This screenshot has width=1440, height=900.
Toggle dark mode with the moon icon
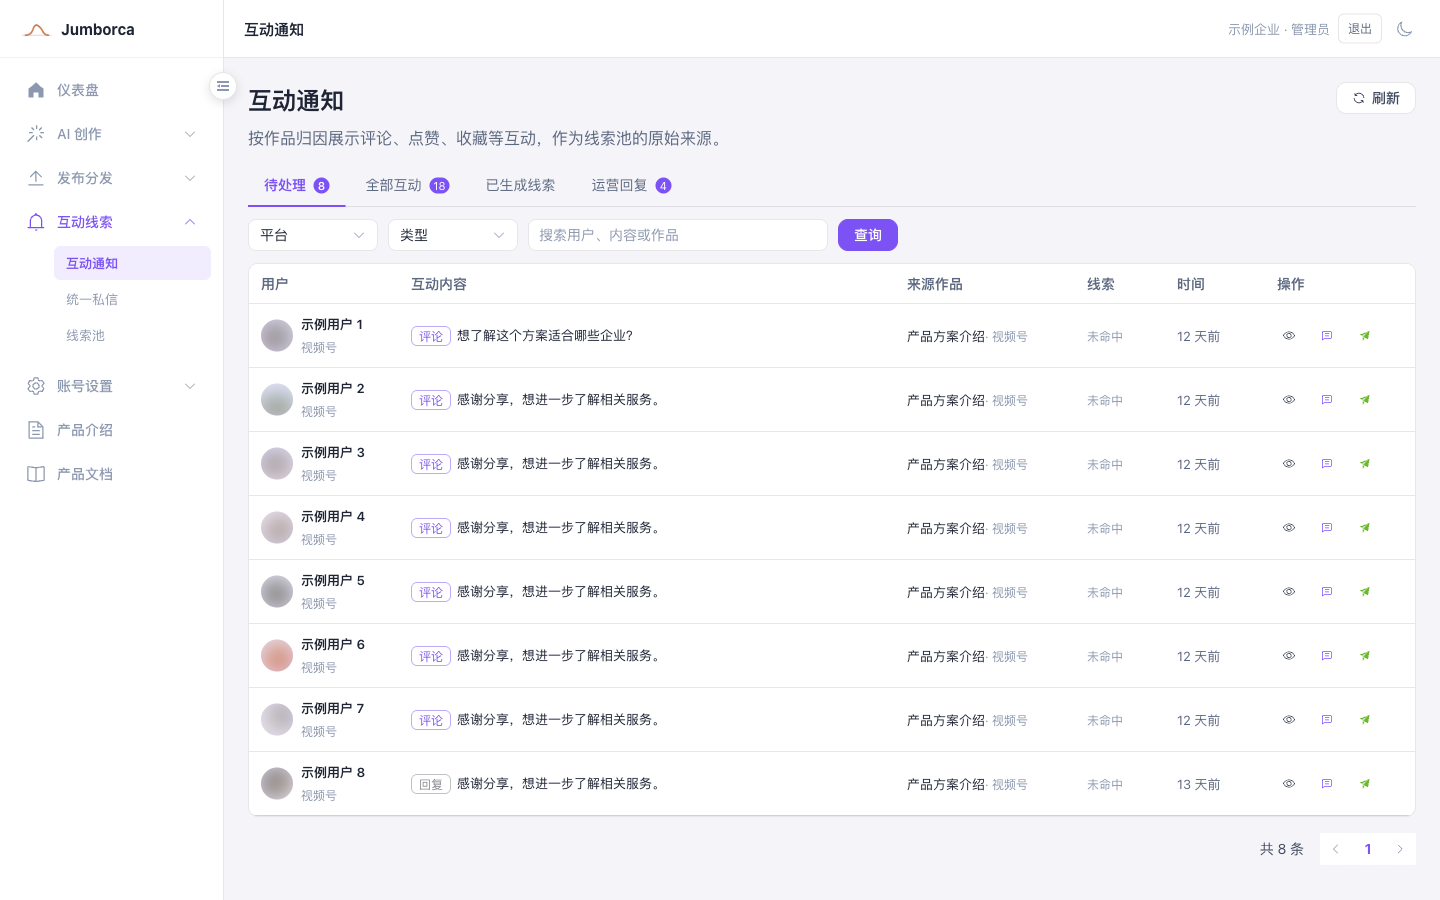coord(1404,29)
